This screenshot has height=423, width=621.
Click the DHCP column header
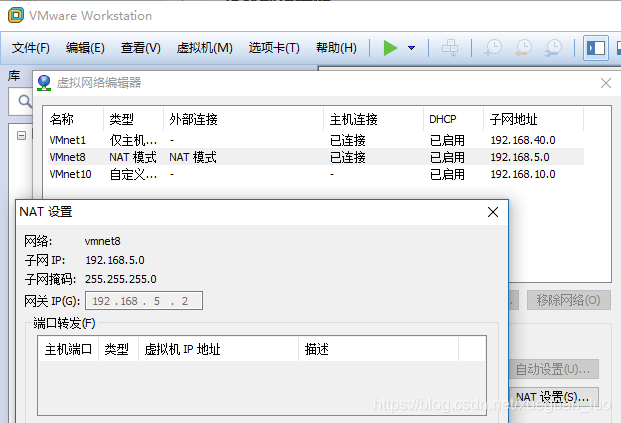coord(453,119)
